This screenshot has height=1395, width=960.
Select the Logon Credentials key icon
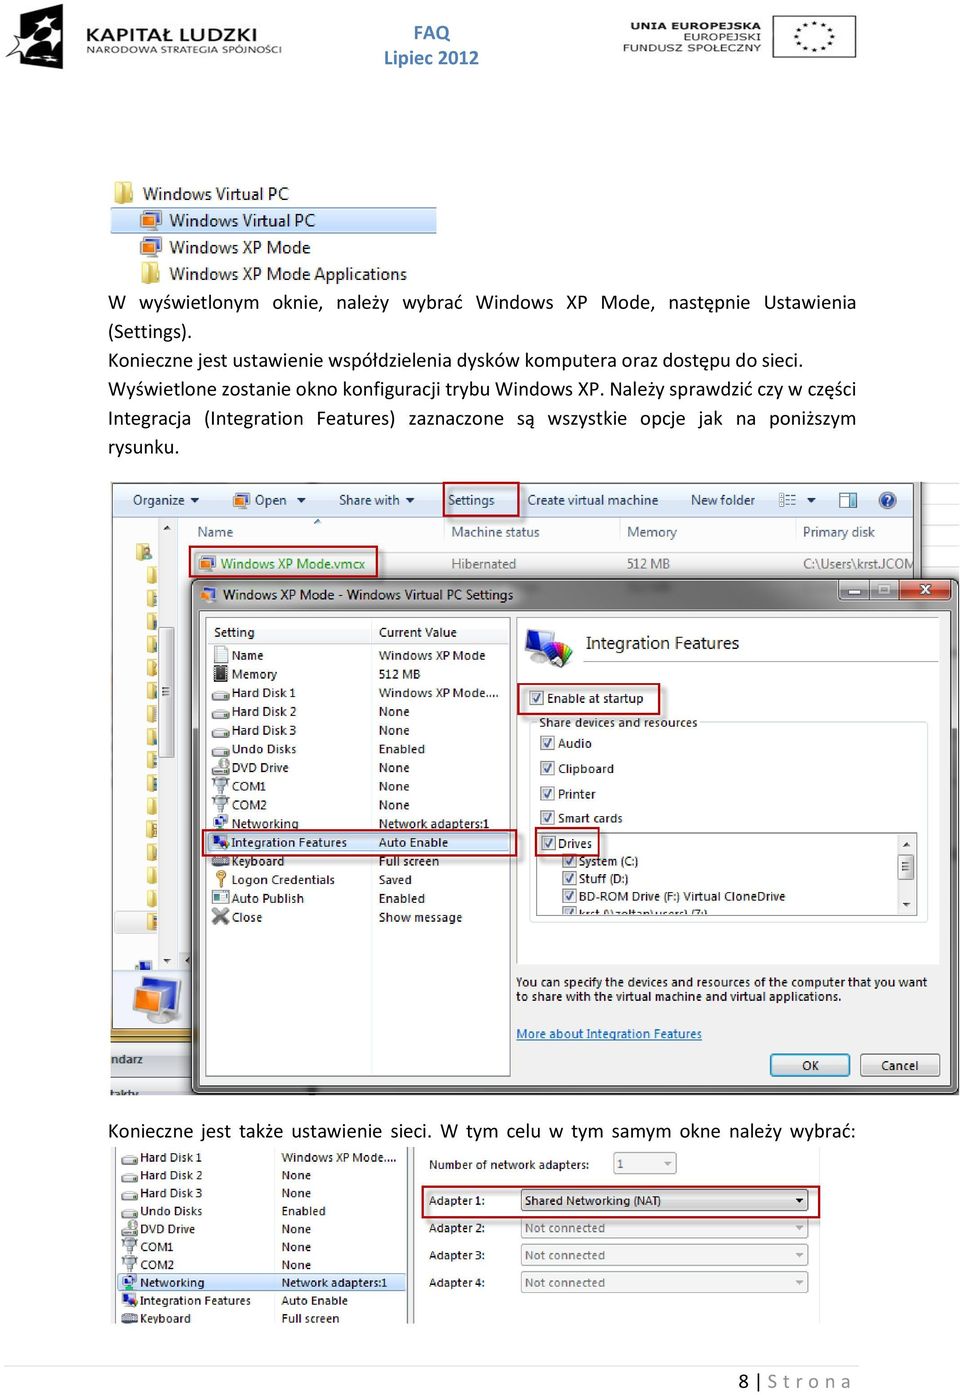pos(221,879)
